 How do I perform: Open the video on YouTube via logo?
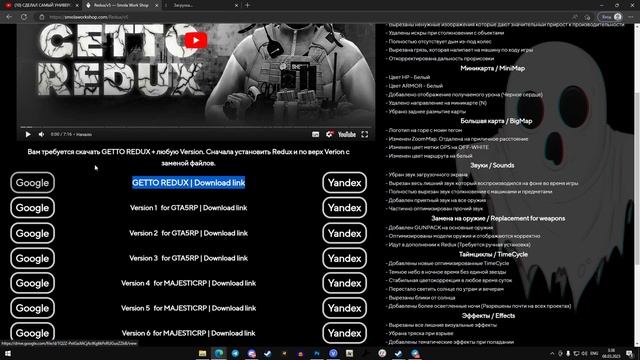click(x=347, y=134)
